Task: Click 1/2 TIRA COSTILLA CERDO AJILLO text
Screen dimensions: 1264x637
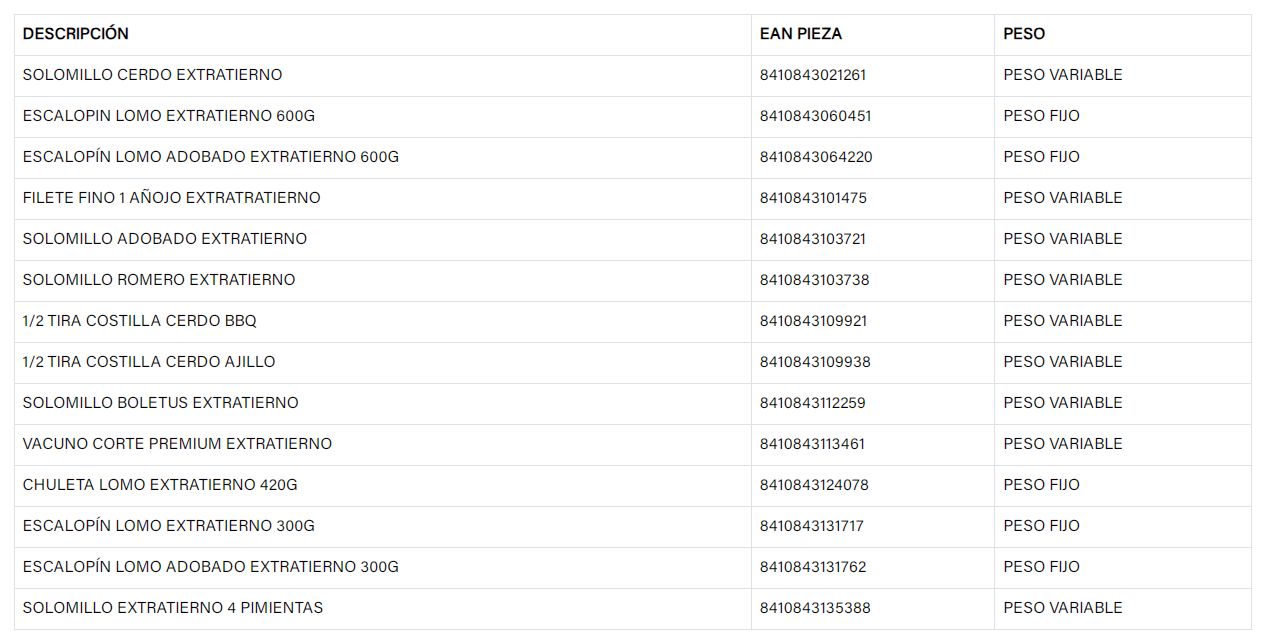Action: point(149,362)
